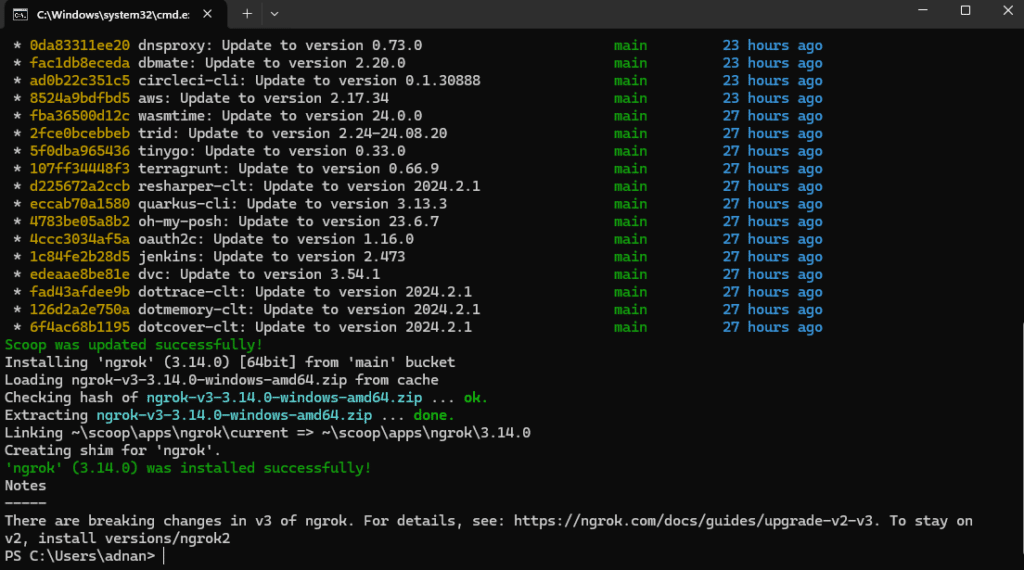Click the cmd icon in the tab
The image size is (1024, 570).
tap(20, 14)
